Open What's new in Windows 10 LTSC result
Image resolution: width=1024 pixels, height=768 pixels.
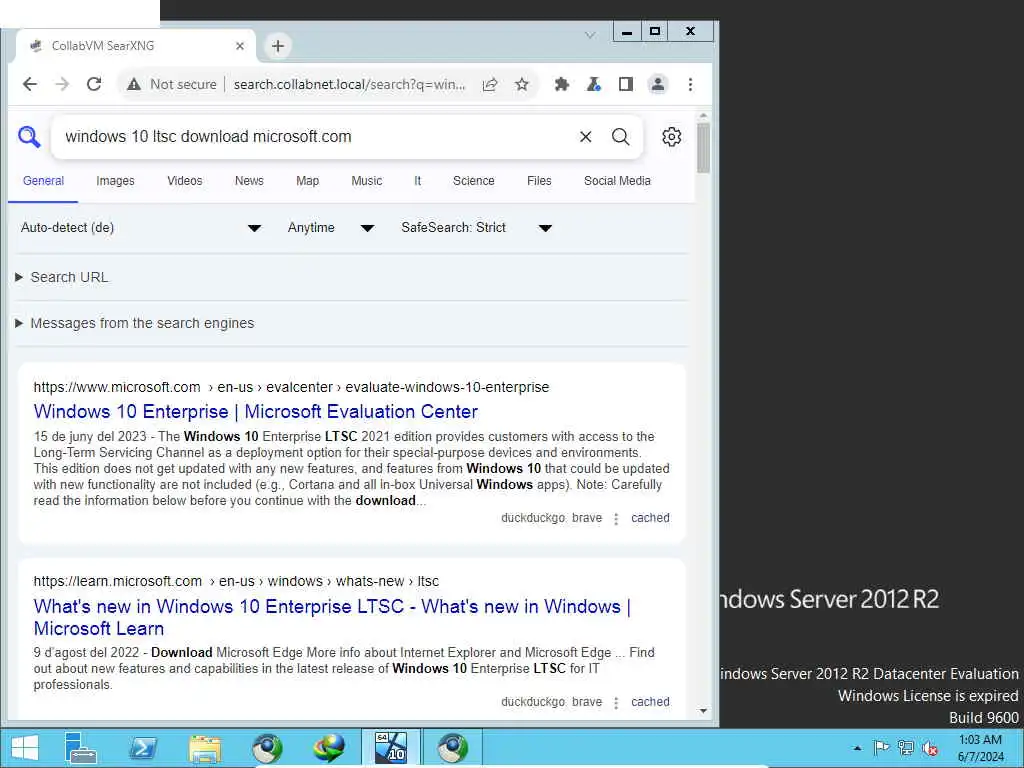pyautogui.click(x=332, y=617)
